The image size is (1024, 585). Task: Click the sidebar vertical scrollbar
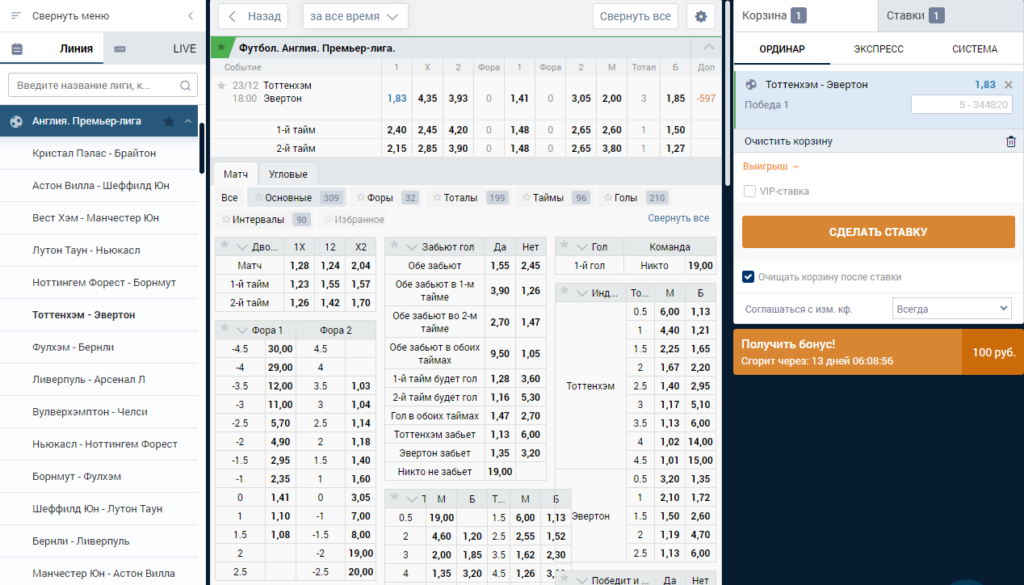pos(202,147)
